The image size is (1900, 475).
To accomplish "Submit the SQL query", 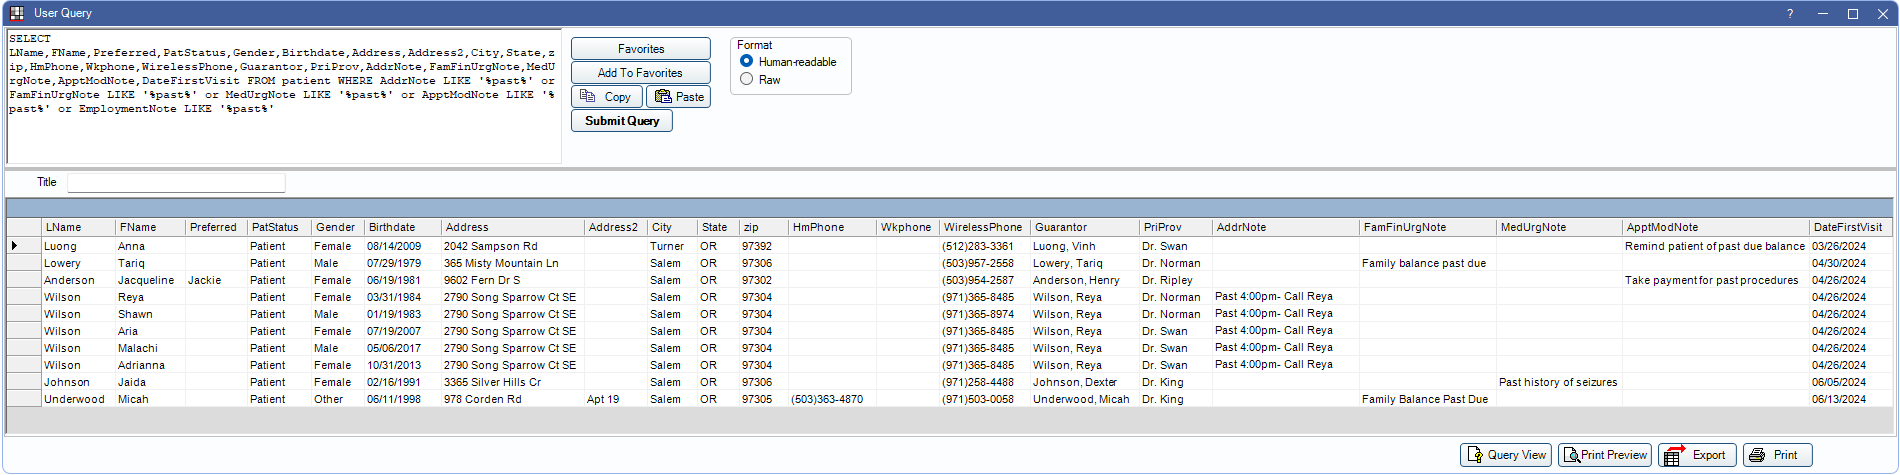I will coord(621,121).
